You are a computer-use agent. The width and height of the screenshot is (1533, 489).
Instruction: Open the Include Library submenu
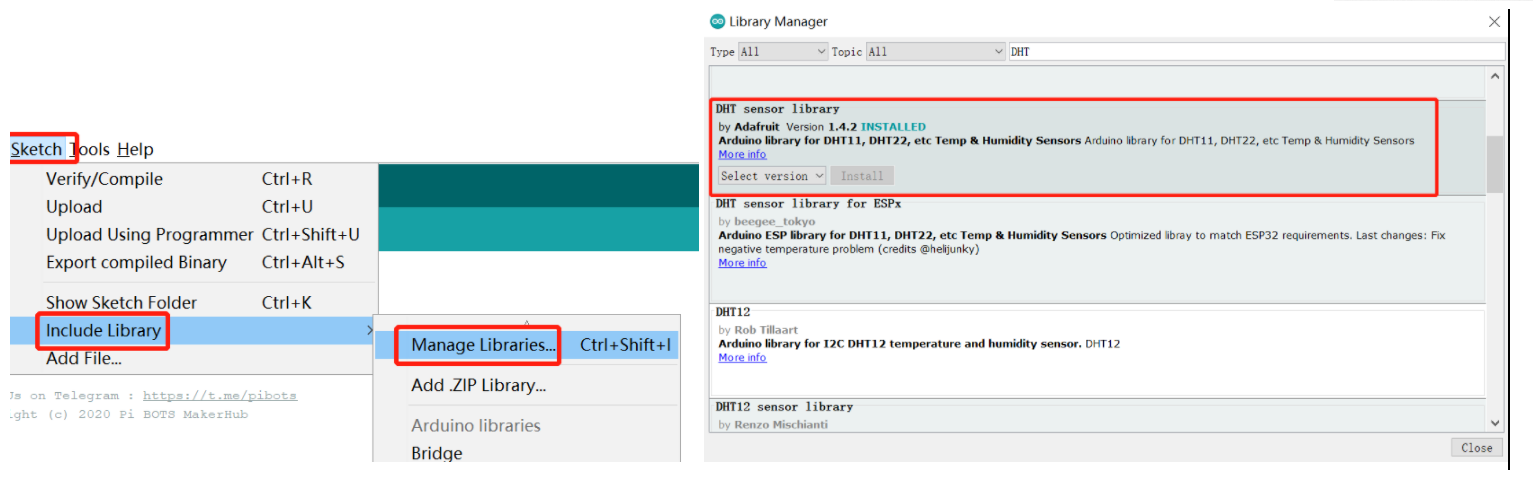(194, 330)
